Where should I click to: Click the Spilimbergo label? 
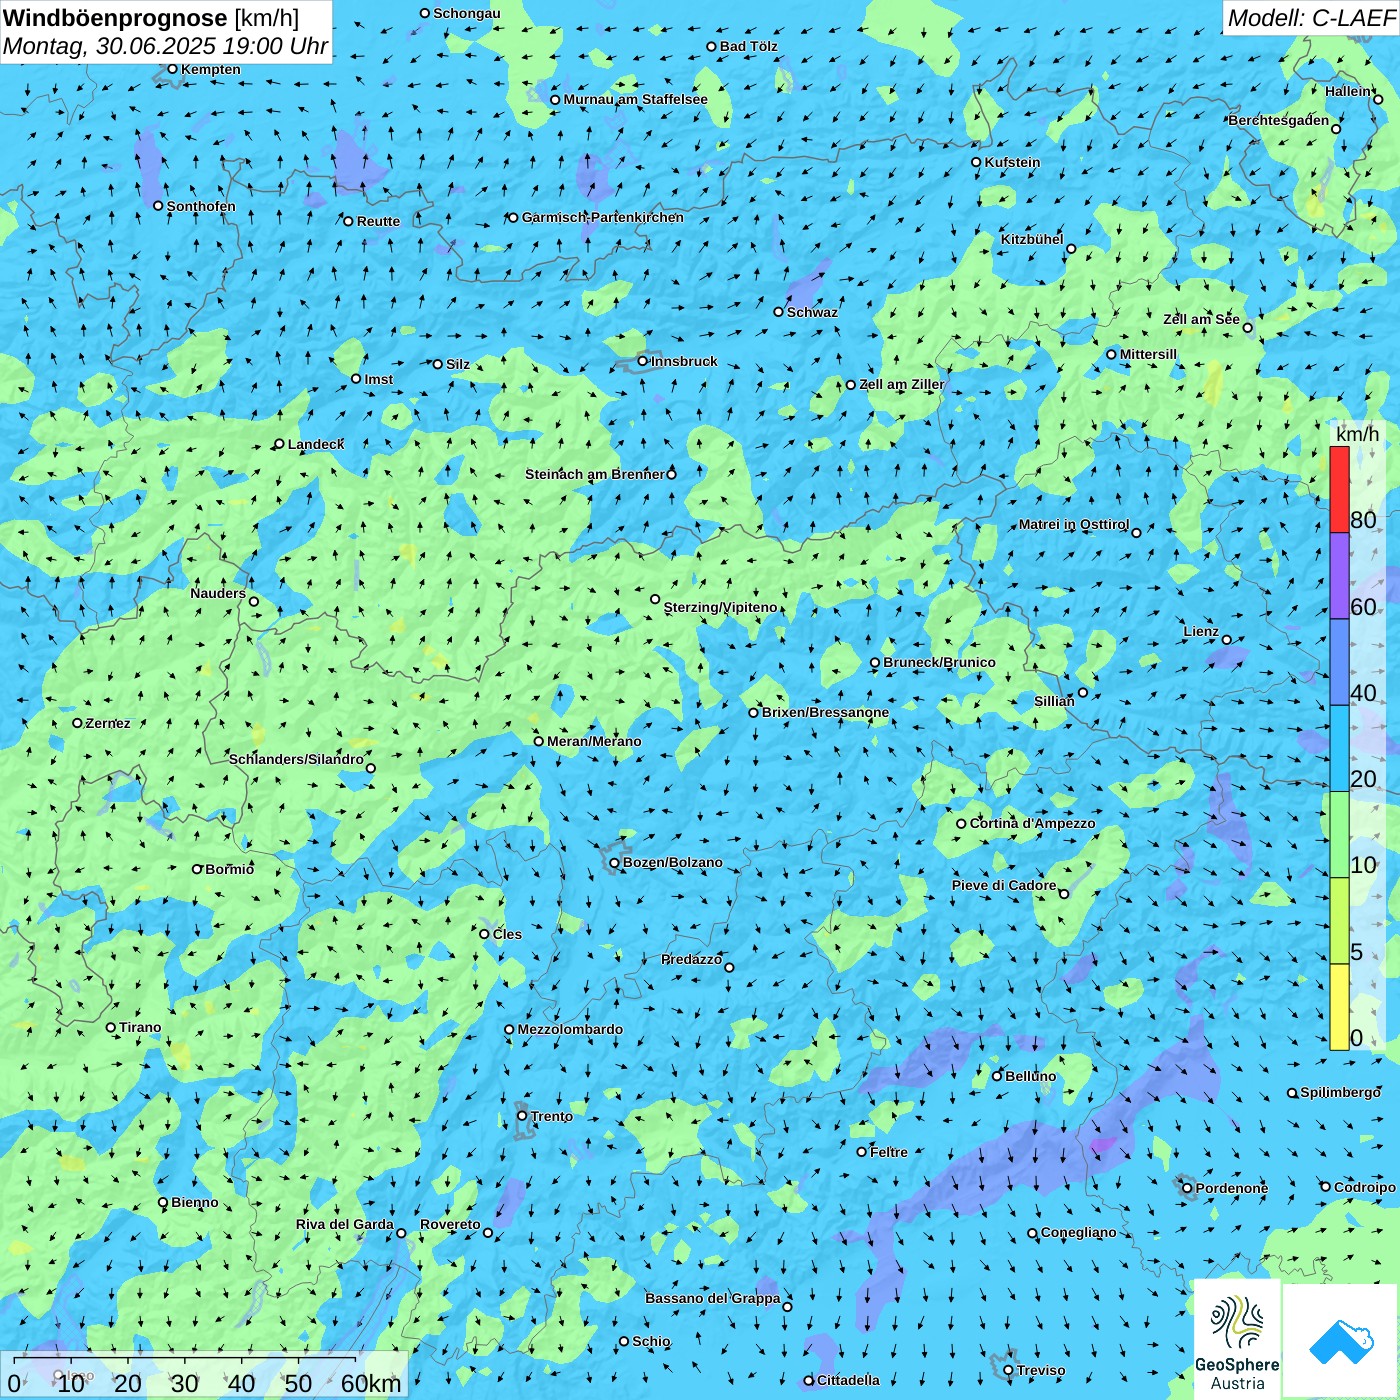(x=1340, y=1092)
